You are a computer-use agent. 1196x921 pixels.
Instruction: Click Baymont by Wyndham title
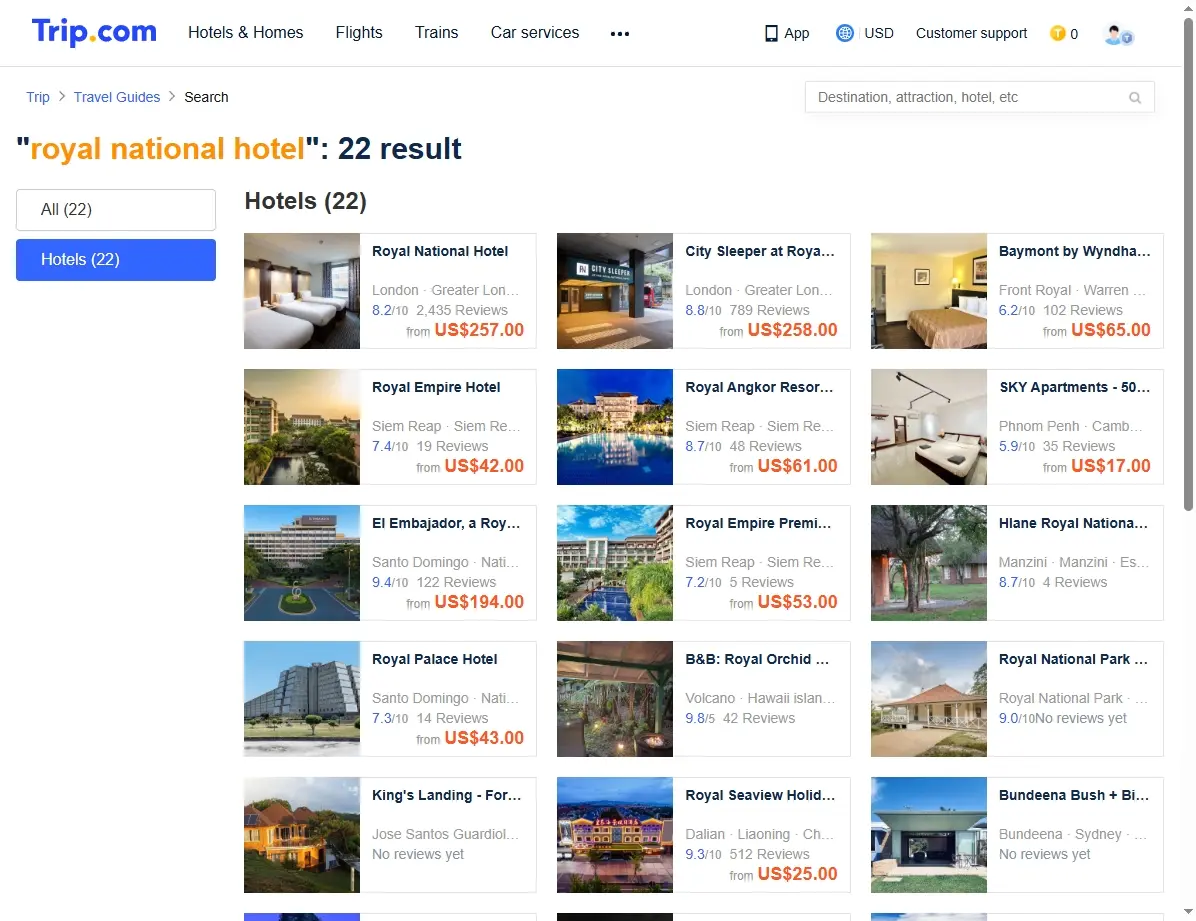pyautogui.click(x=1074, y=251)
